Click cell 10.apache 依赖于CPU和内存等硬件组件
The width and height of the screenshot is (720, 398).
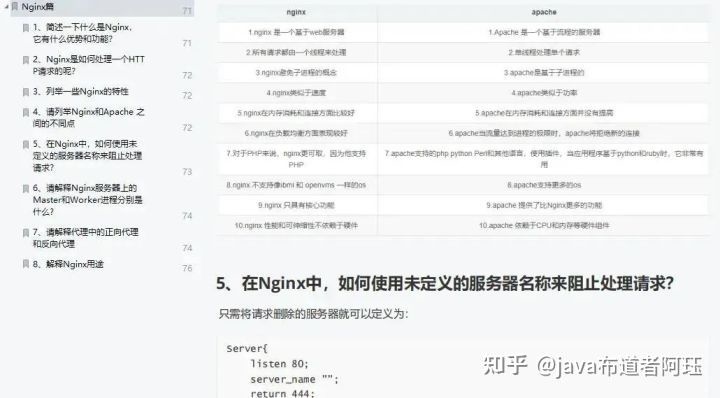[x=544, y=225]
